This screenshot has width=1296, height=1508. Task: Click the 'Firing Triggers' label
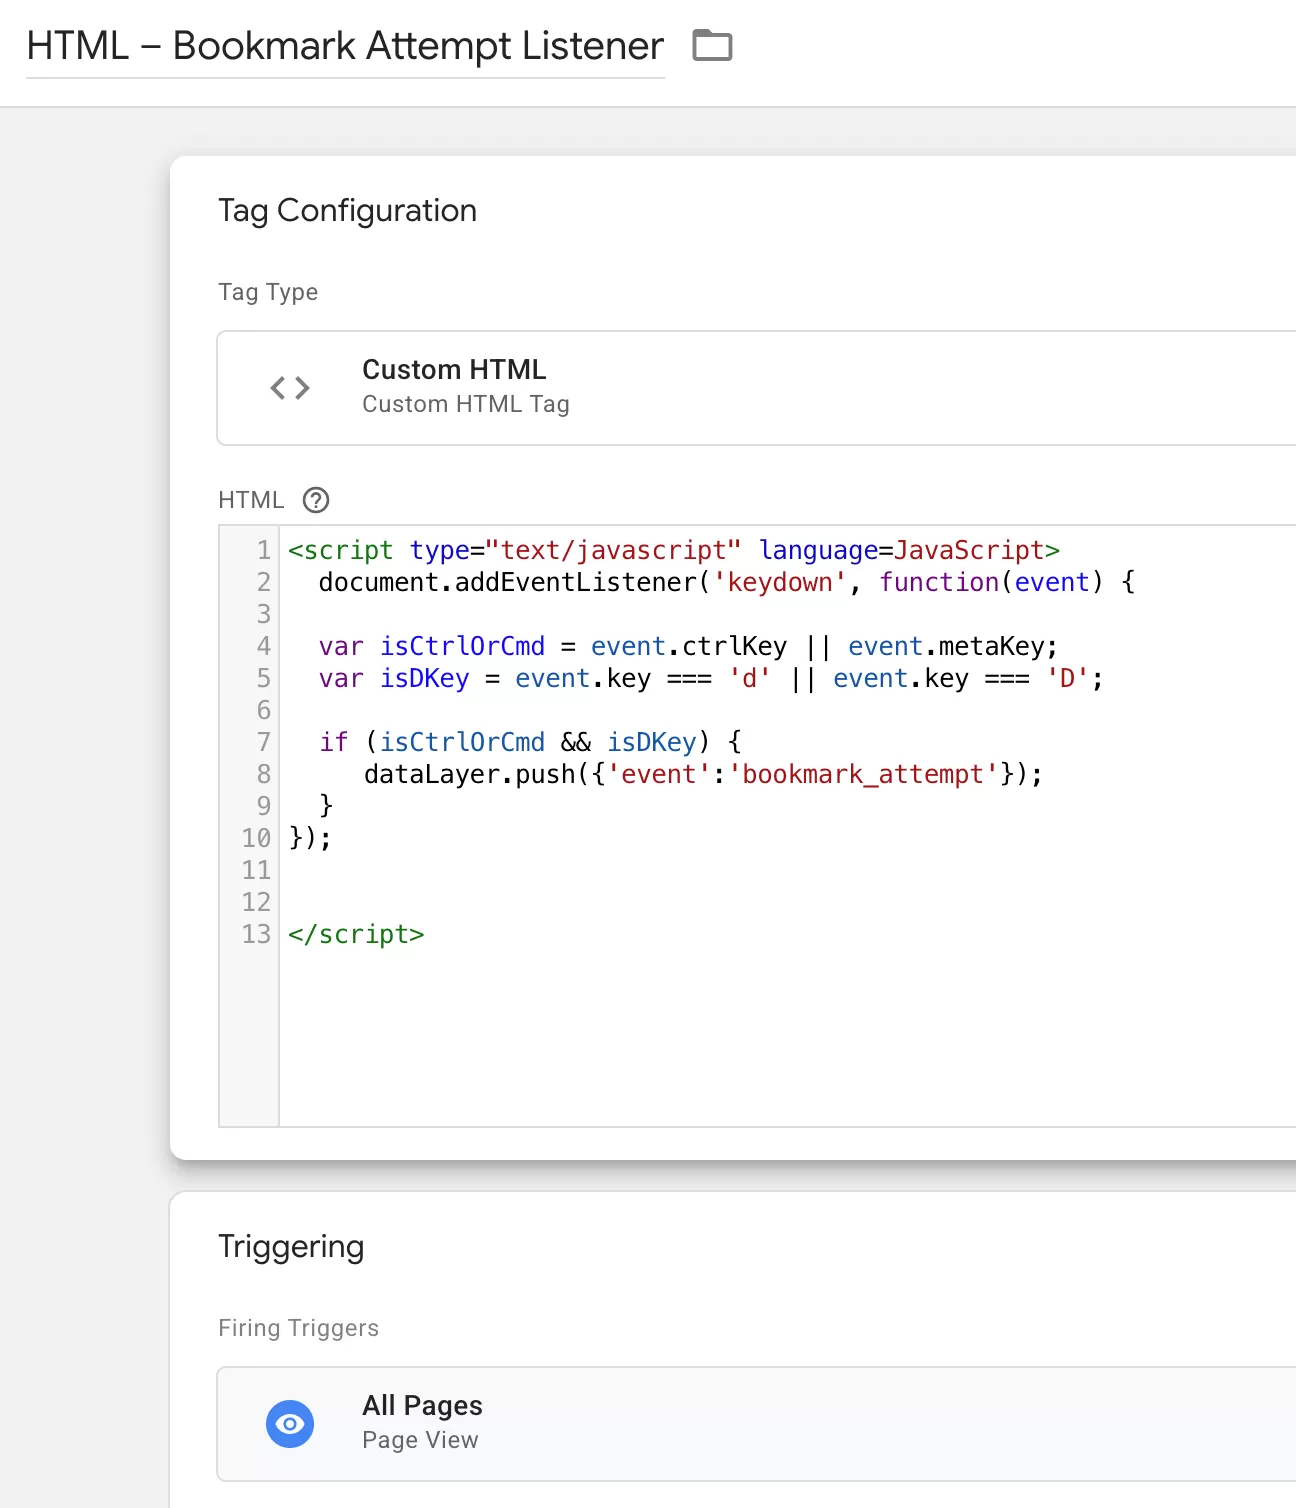pos(298,1328)
